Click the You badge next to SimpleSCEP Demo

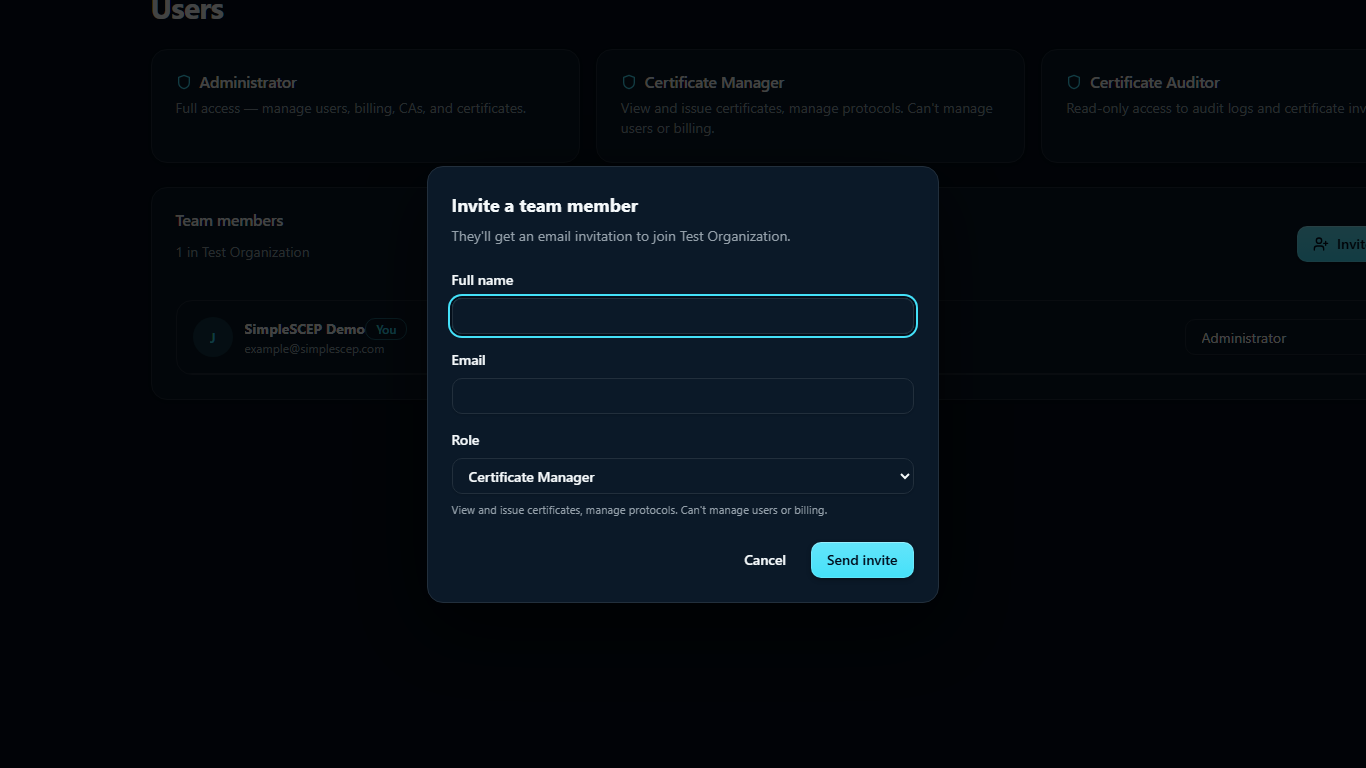click(386, 329)
